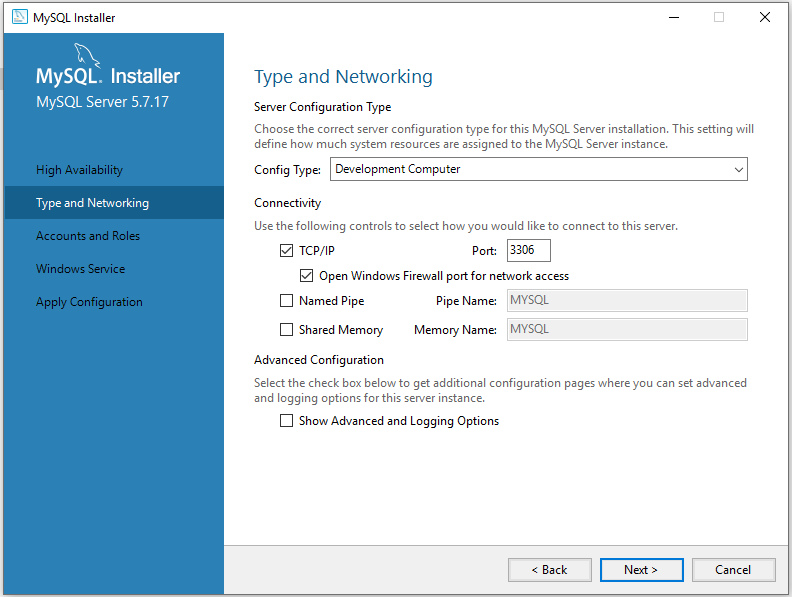This screenshot has width=792, height=597.
Task: Click the Config Type dropdown arrow
Action: (738, 170)
